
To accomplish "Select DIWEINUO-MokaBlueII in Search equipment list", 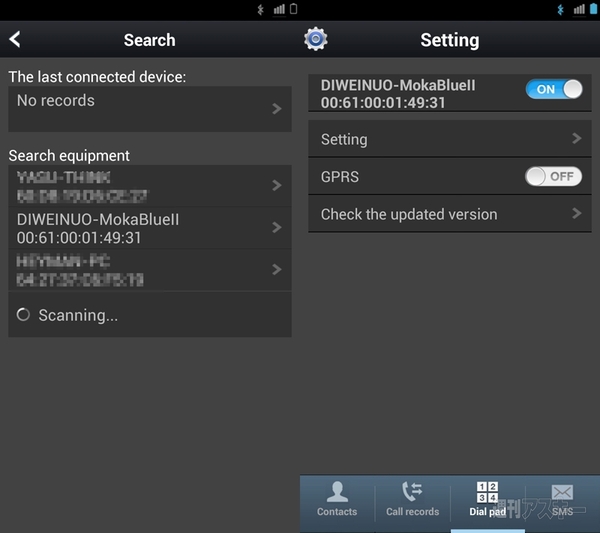I will pos(150,228).
